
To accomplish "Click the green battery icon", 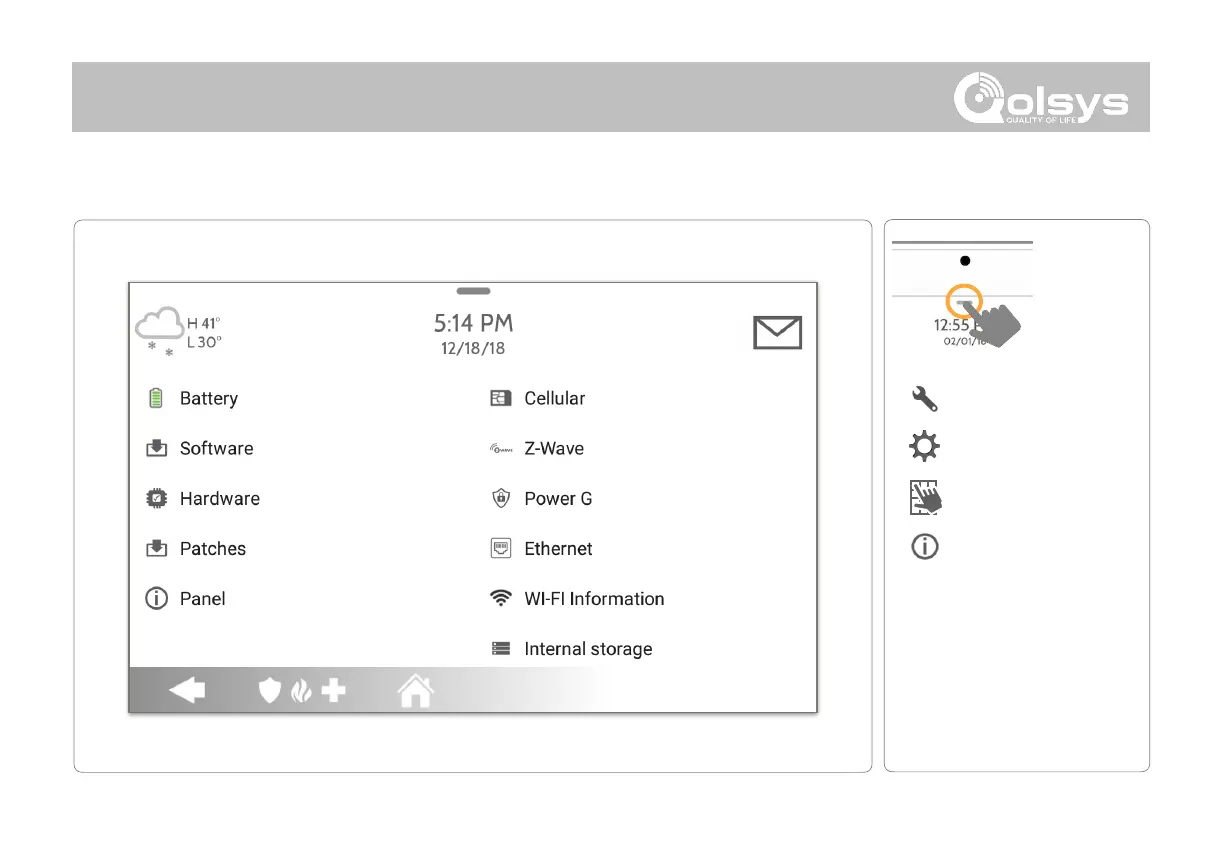I will [x=156, y=398].
